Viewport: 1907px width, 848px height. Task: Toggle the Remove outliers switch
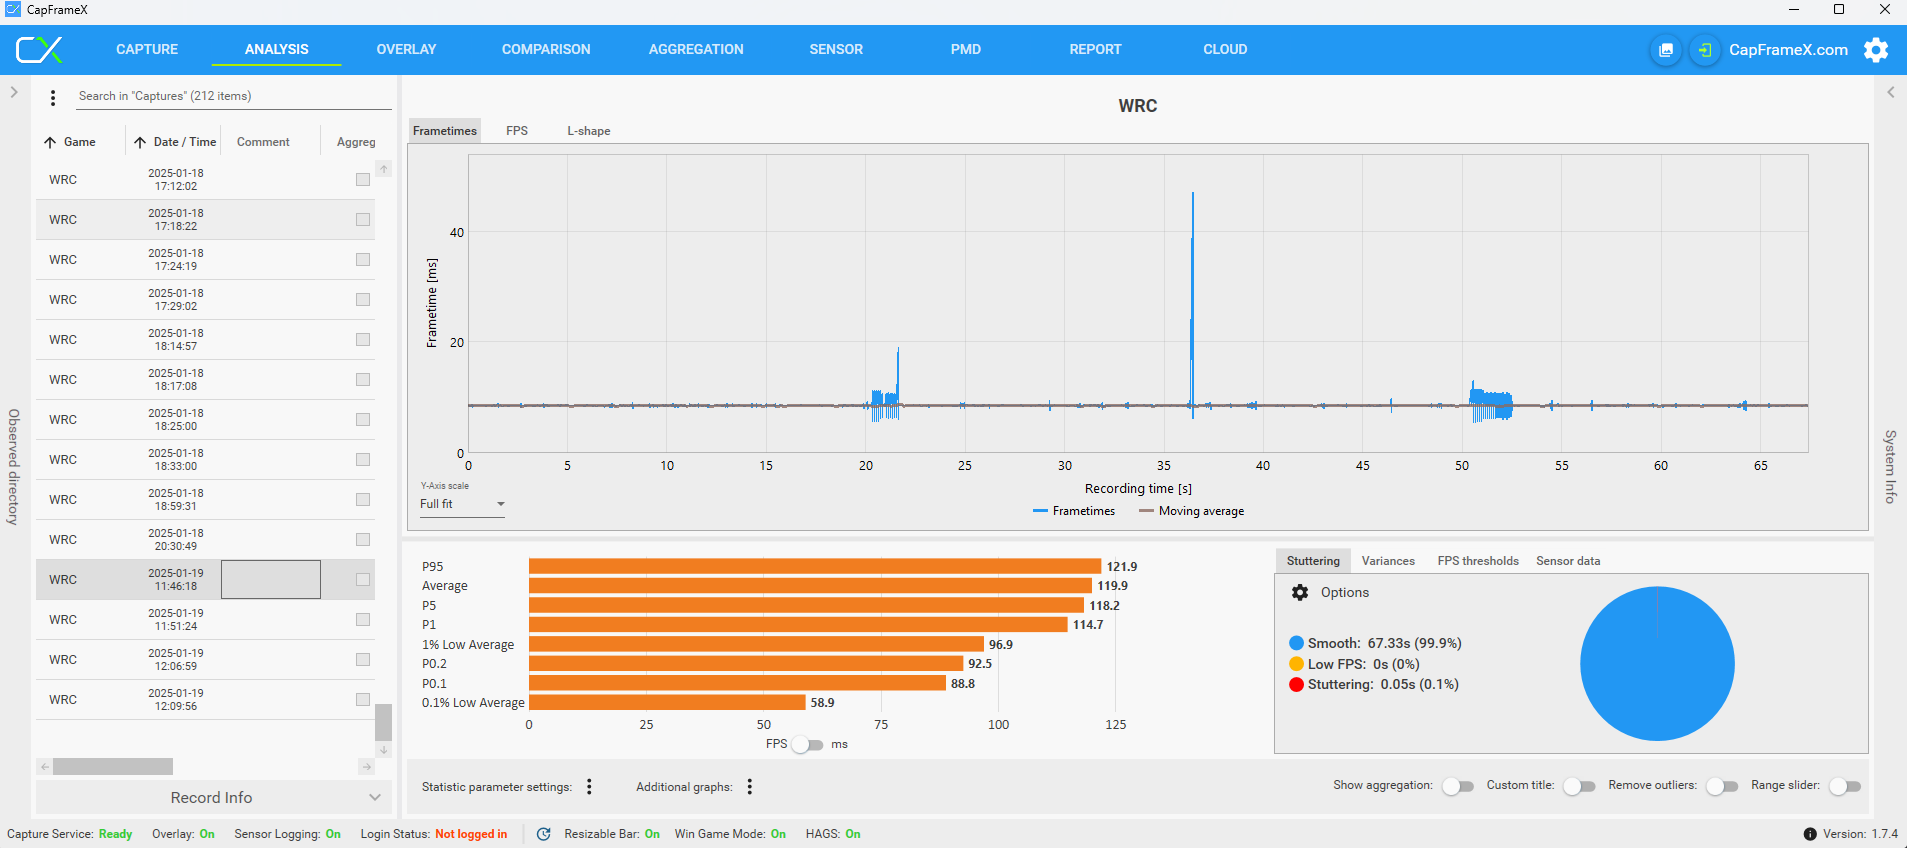(1722, 786)
